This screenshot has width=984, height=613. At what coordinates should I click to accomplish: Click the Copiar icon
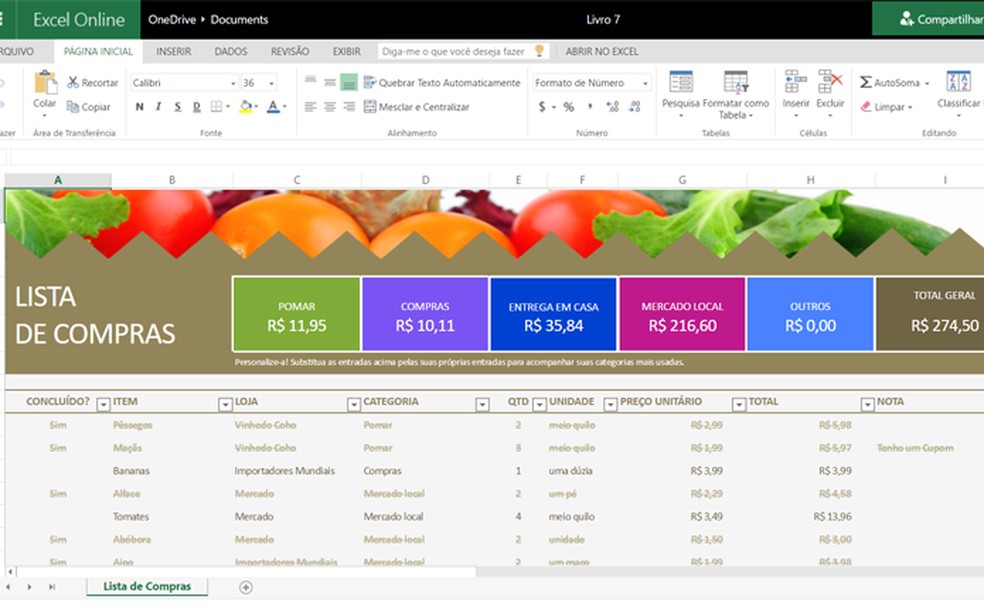73,107
